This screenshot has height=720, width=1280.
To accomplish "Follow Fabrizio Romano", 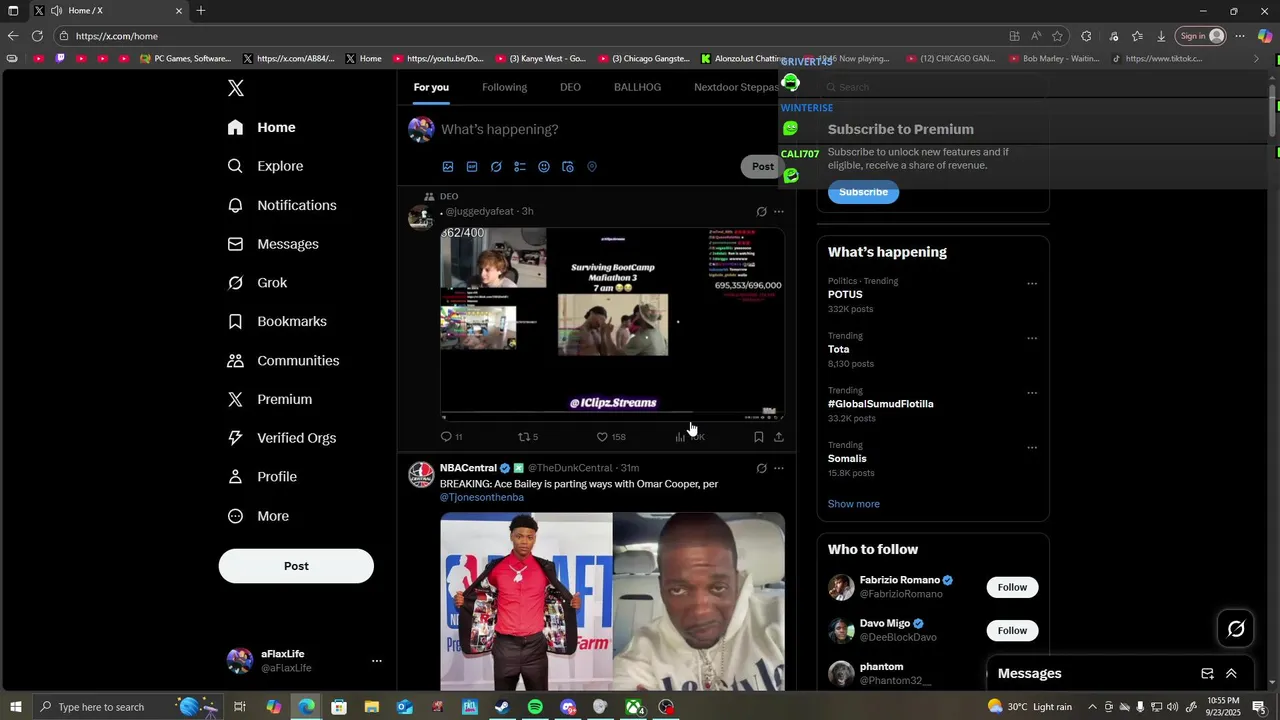I will 1012,587.
